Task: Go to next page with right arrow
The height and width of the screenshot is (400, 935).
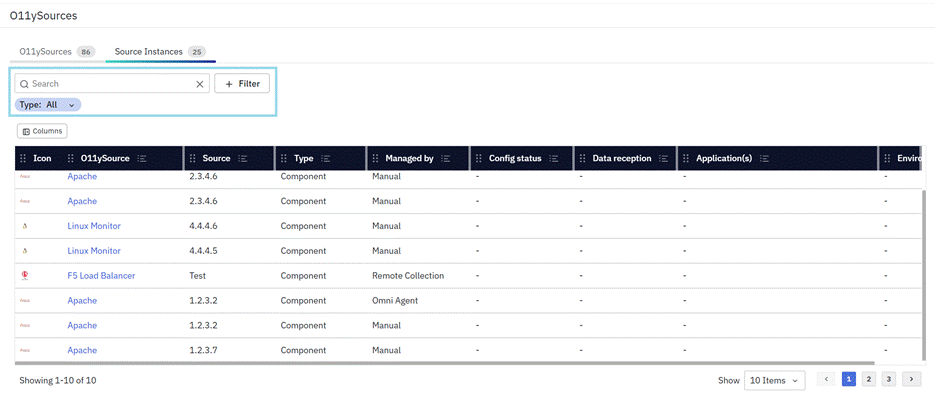Action: click(x=911, y=380)
